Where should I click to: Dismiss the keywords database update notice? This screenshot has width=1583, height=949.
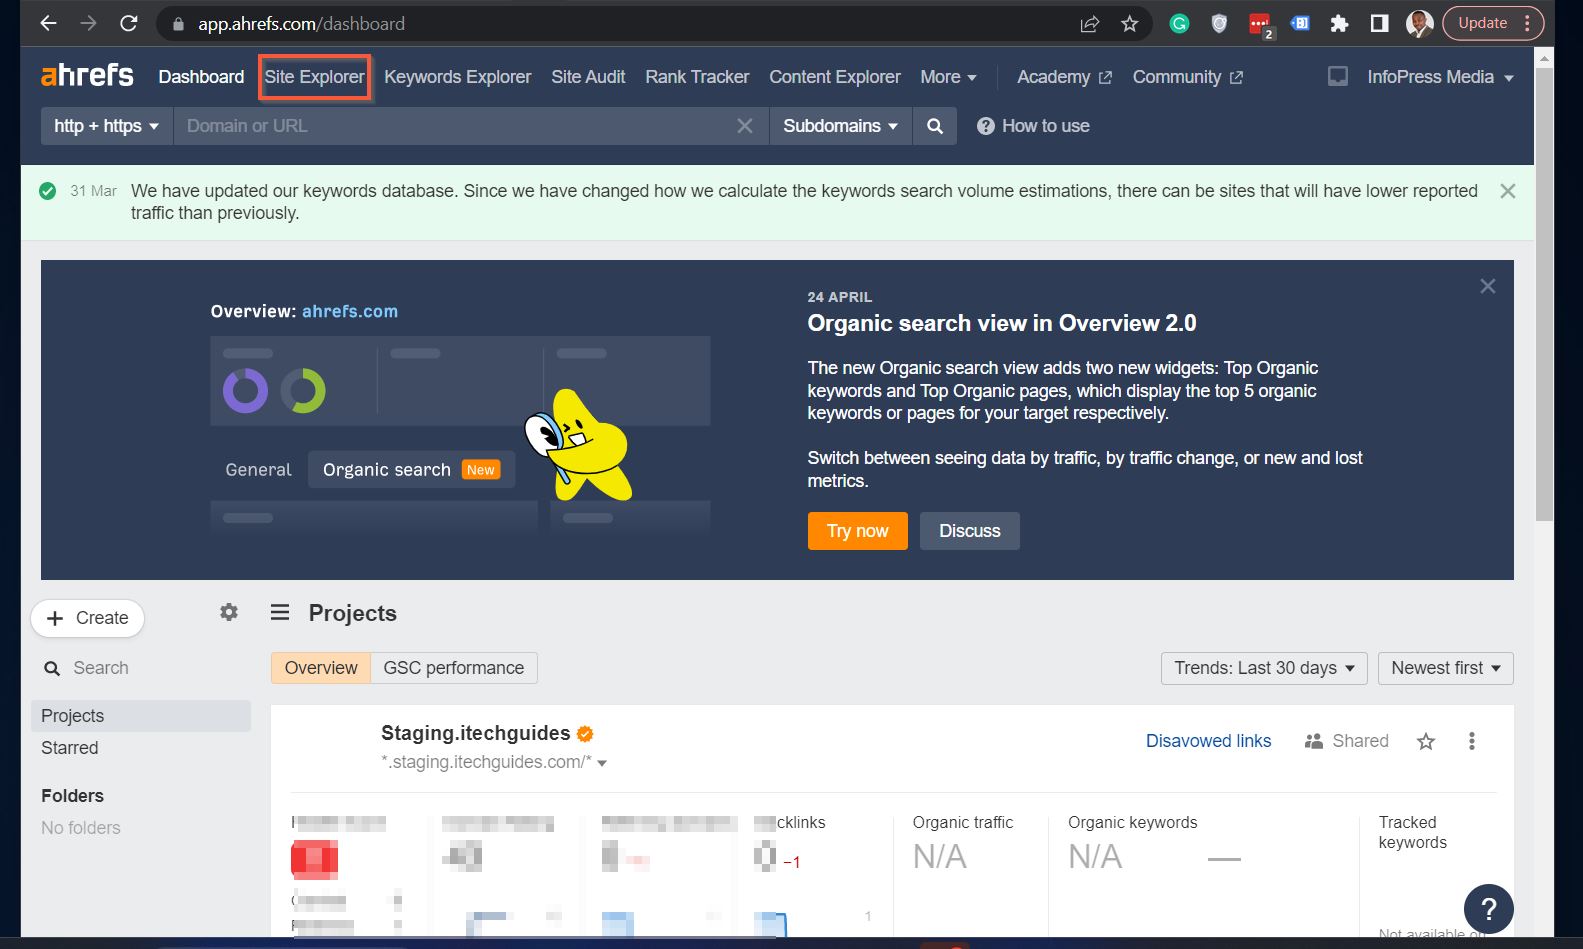click(x=1508, y=191)
